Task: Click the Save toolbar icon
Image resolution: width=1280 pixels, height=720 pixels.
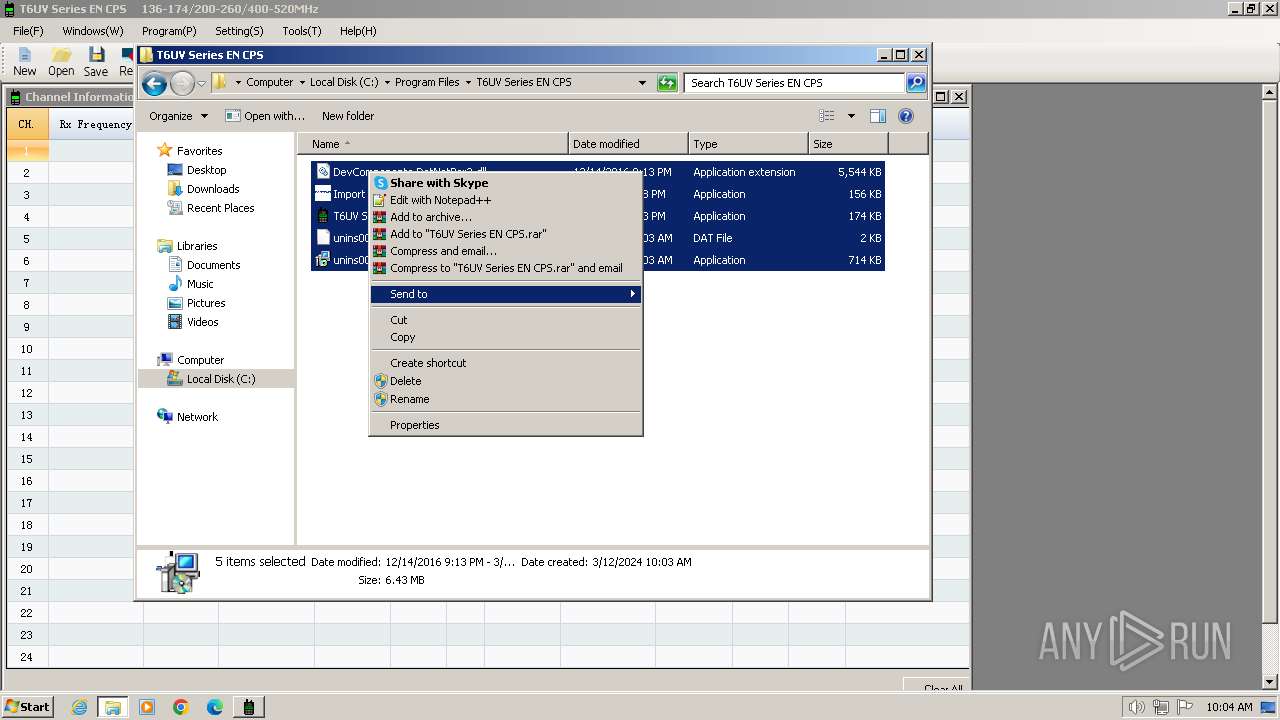Action: pos(96,62)
